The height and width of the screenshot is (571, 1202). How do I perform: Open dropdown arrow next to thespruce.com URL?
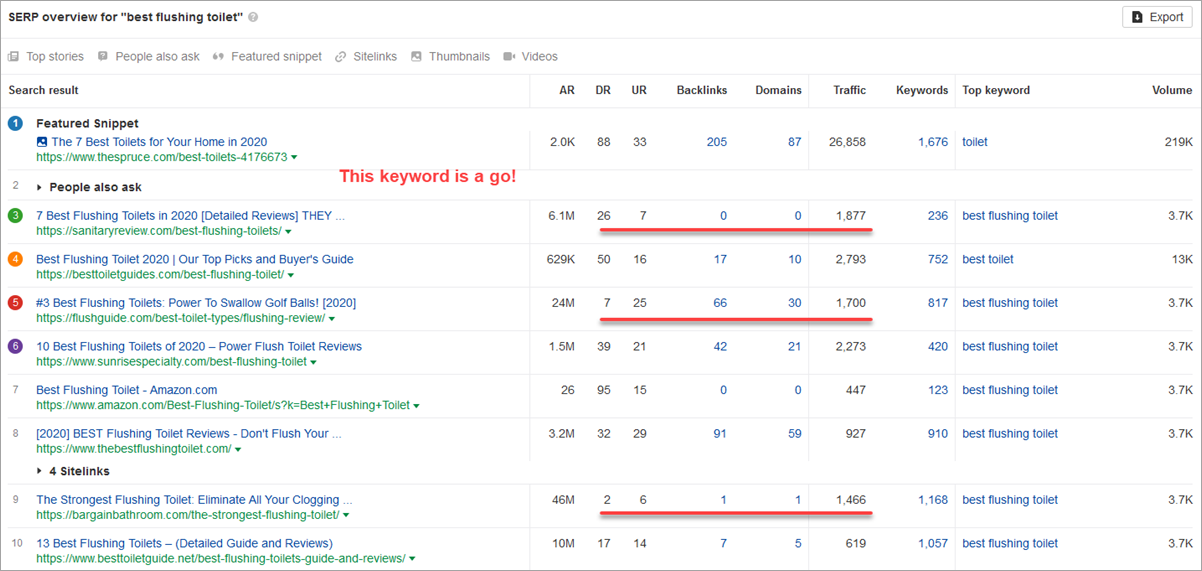tap(294, 158)
